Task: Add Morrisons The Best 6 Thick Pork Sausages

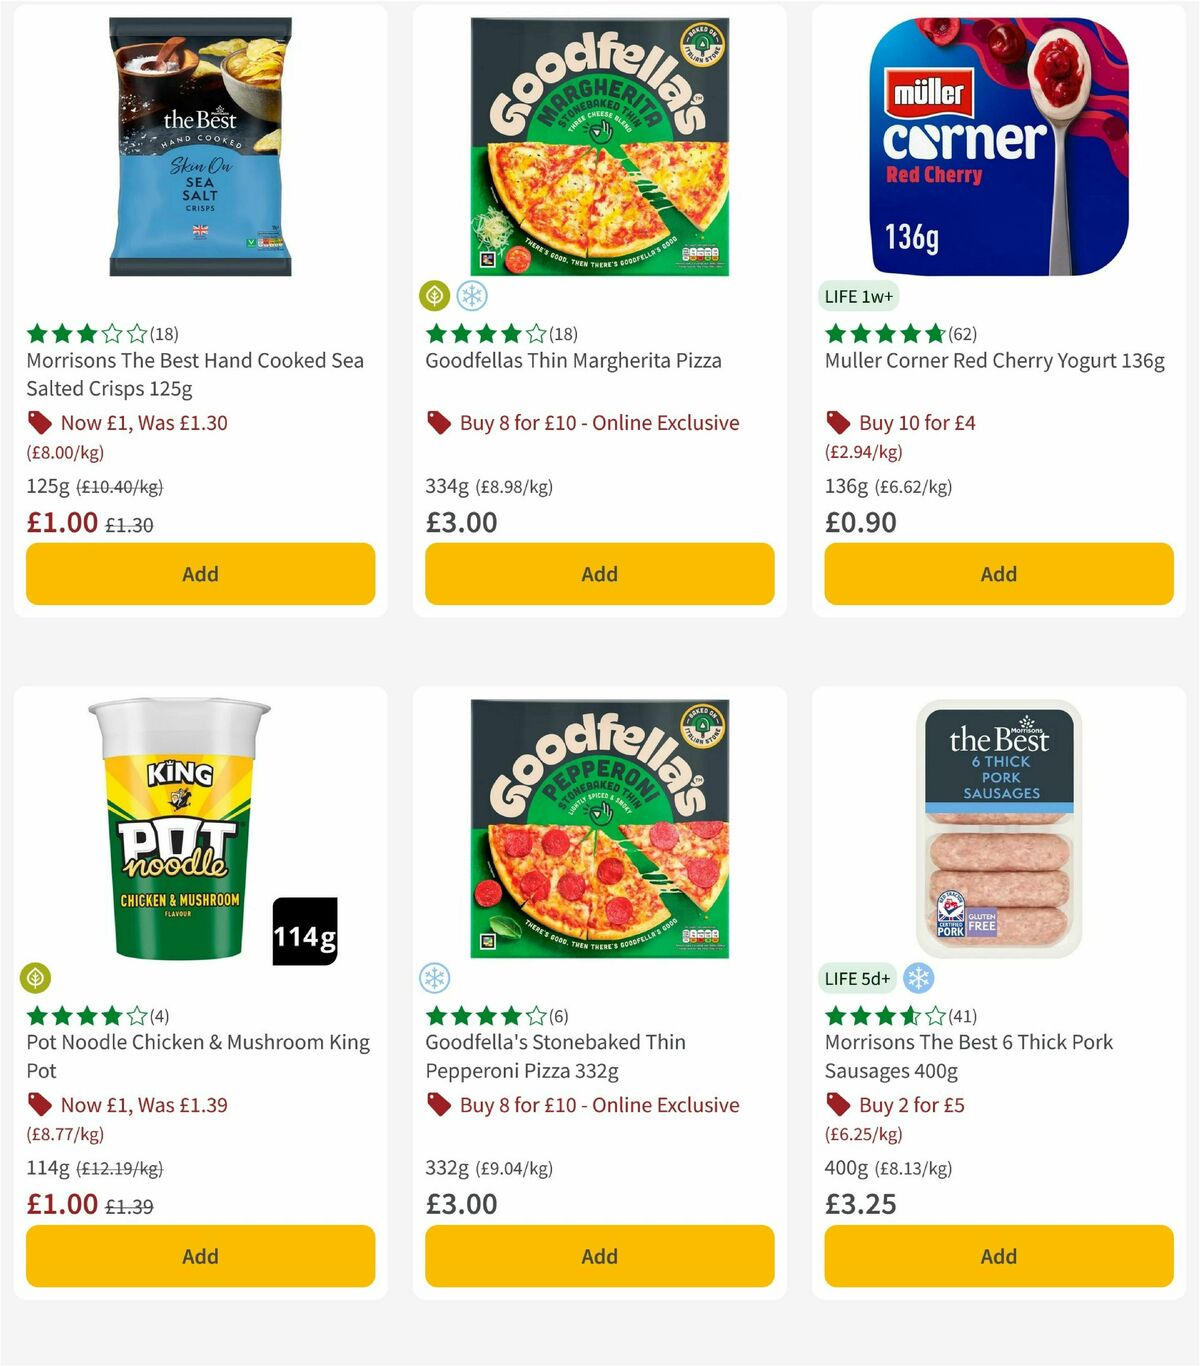Action: point(997,1256)
